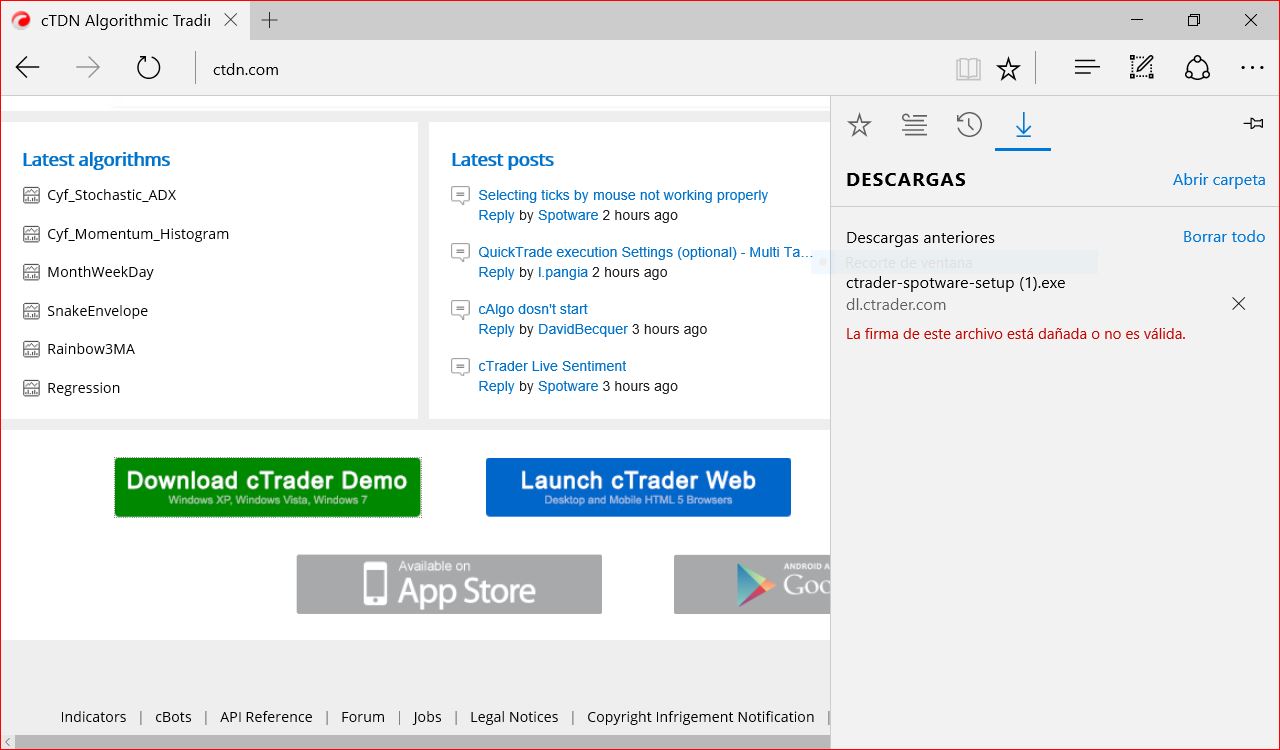Select the Downloads tab in Hub panel
This screenshot has height=750, width=1280.
coord(1023,125)
